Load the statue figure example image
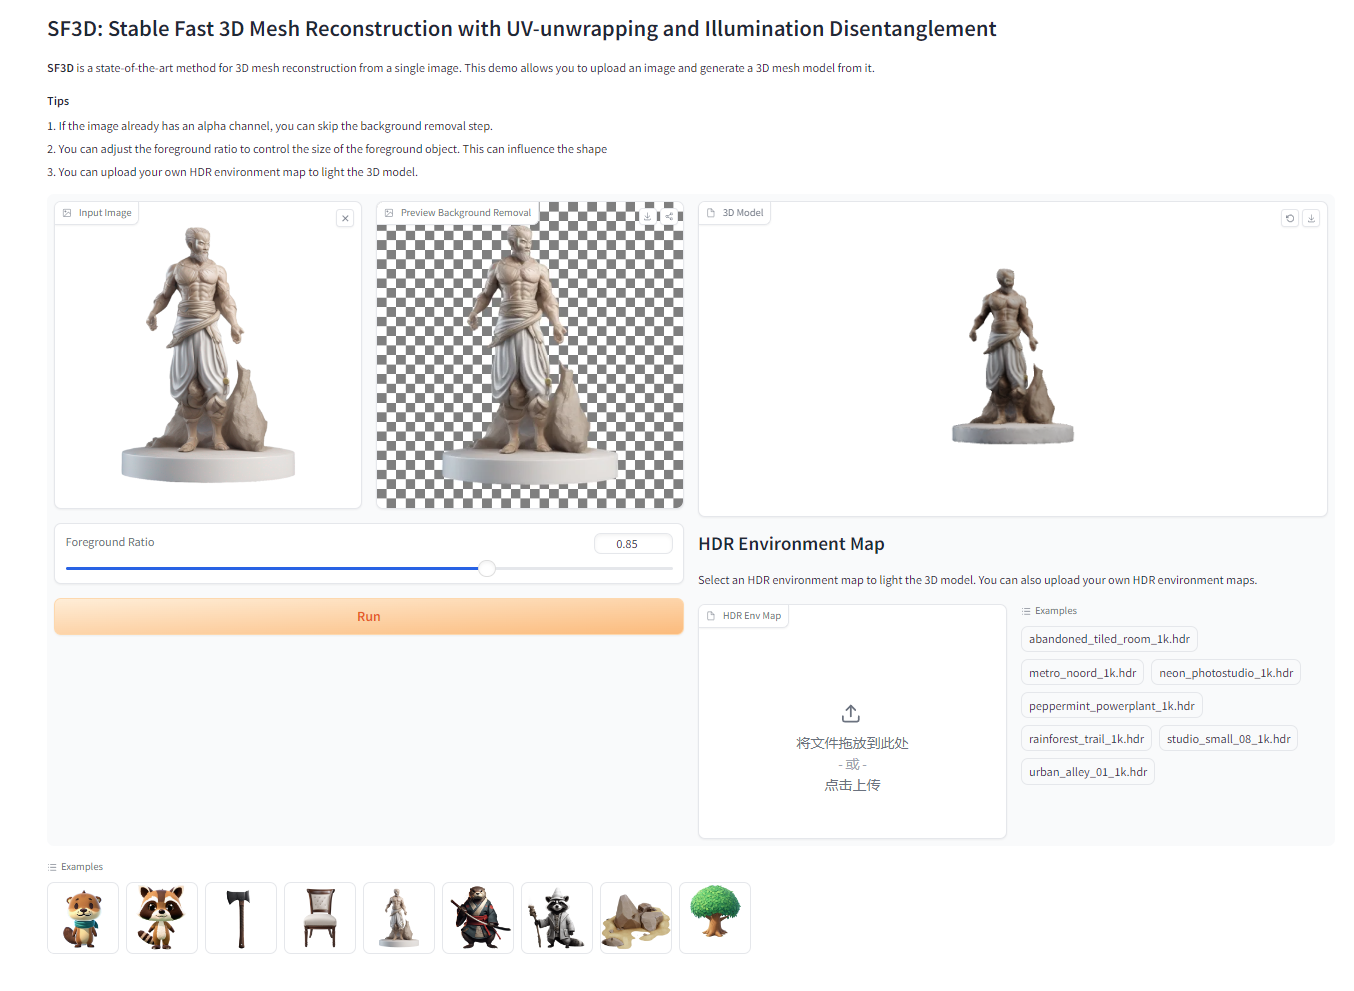Image resolution: width=1354 pixels, height=991 pixels. click(x=399, y=918)
